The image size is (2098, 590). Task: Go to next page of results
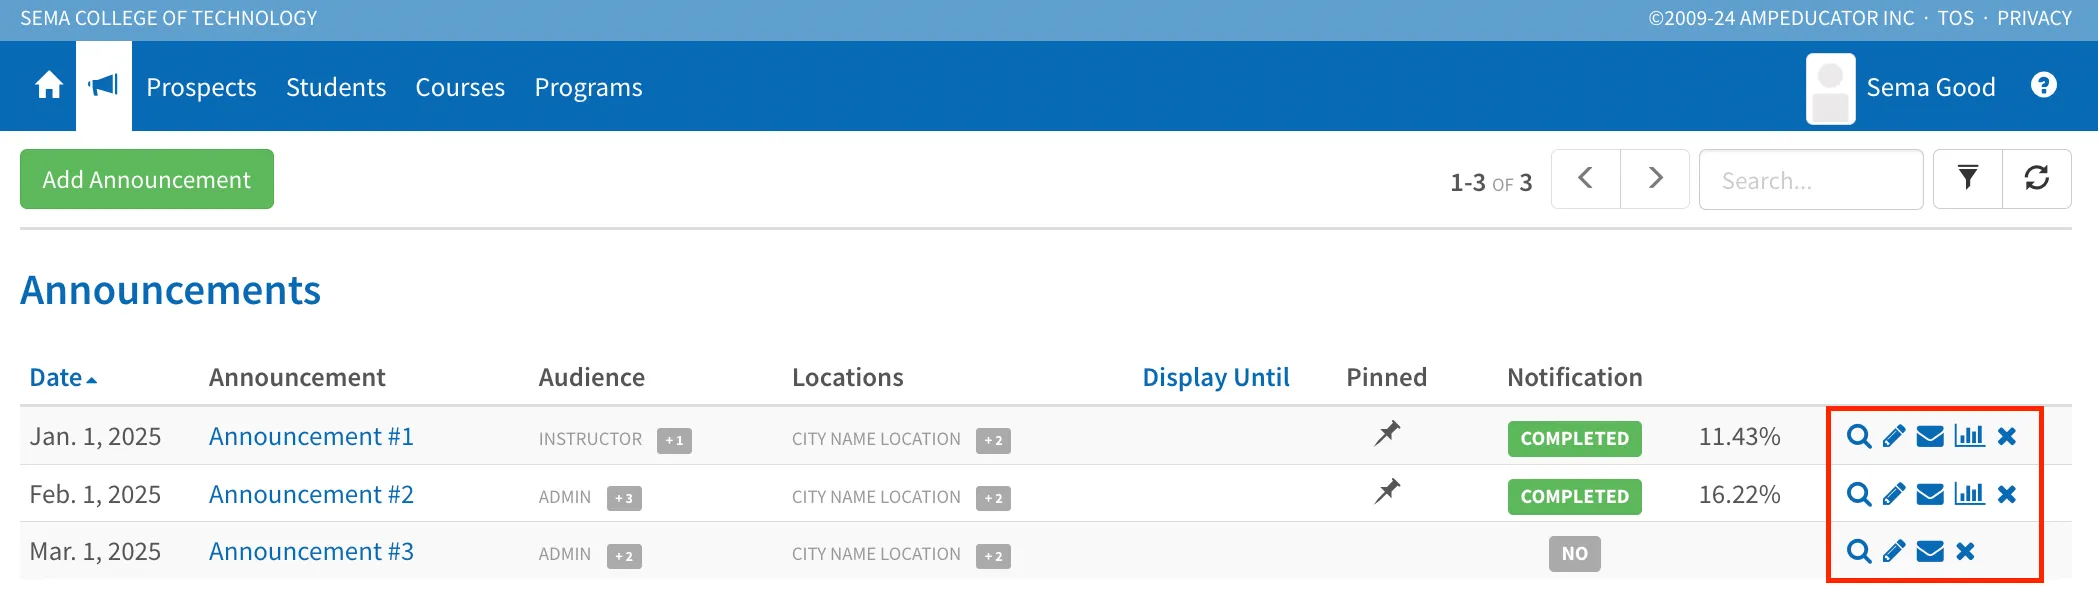[x=1655, y=179]
